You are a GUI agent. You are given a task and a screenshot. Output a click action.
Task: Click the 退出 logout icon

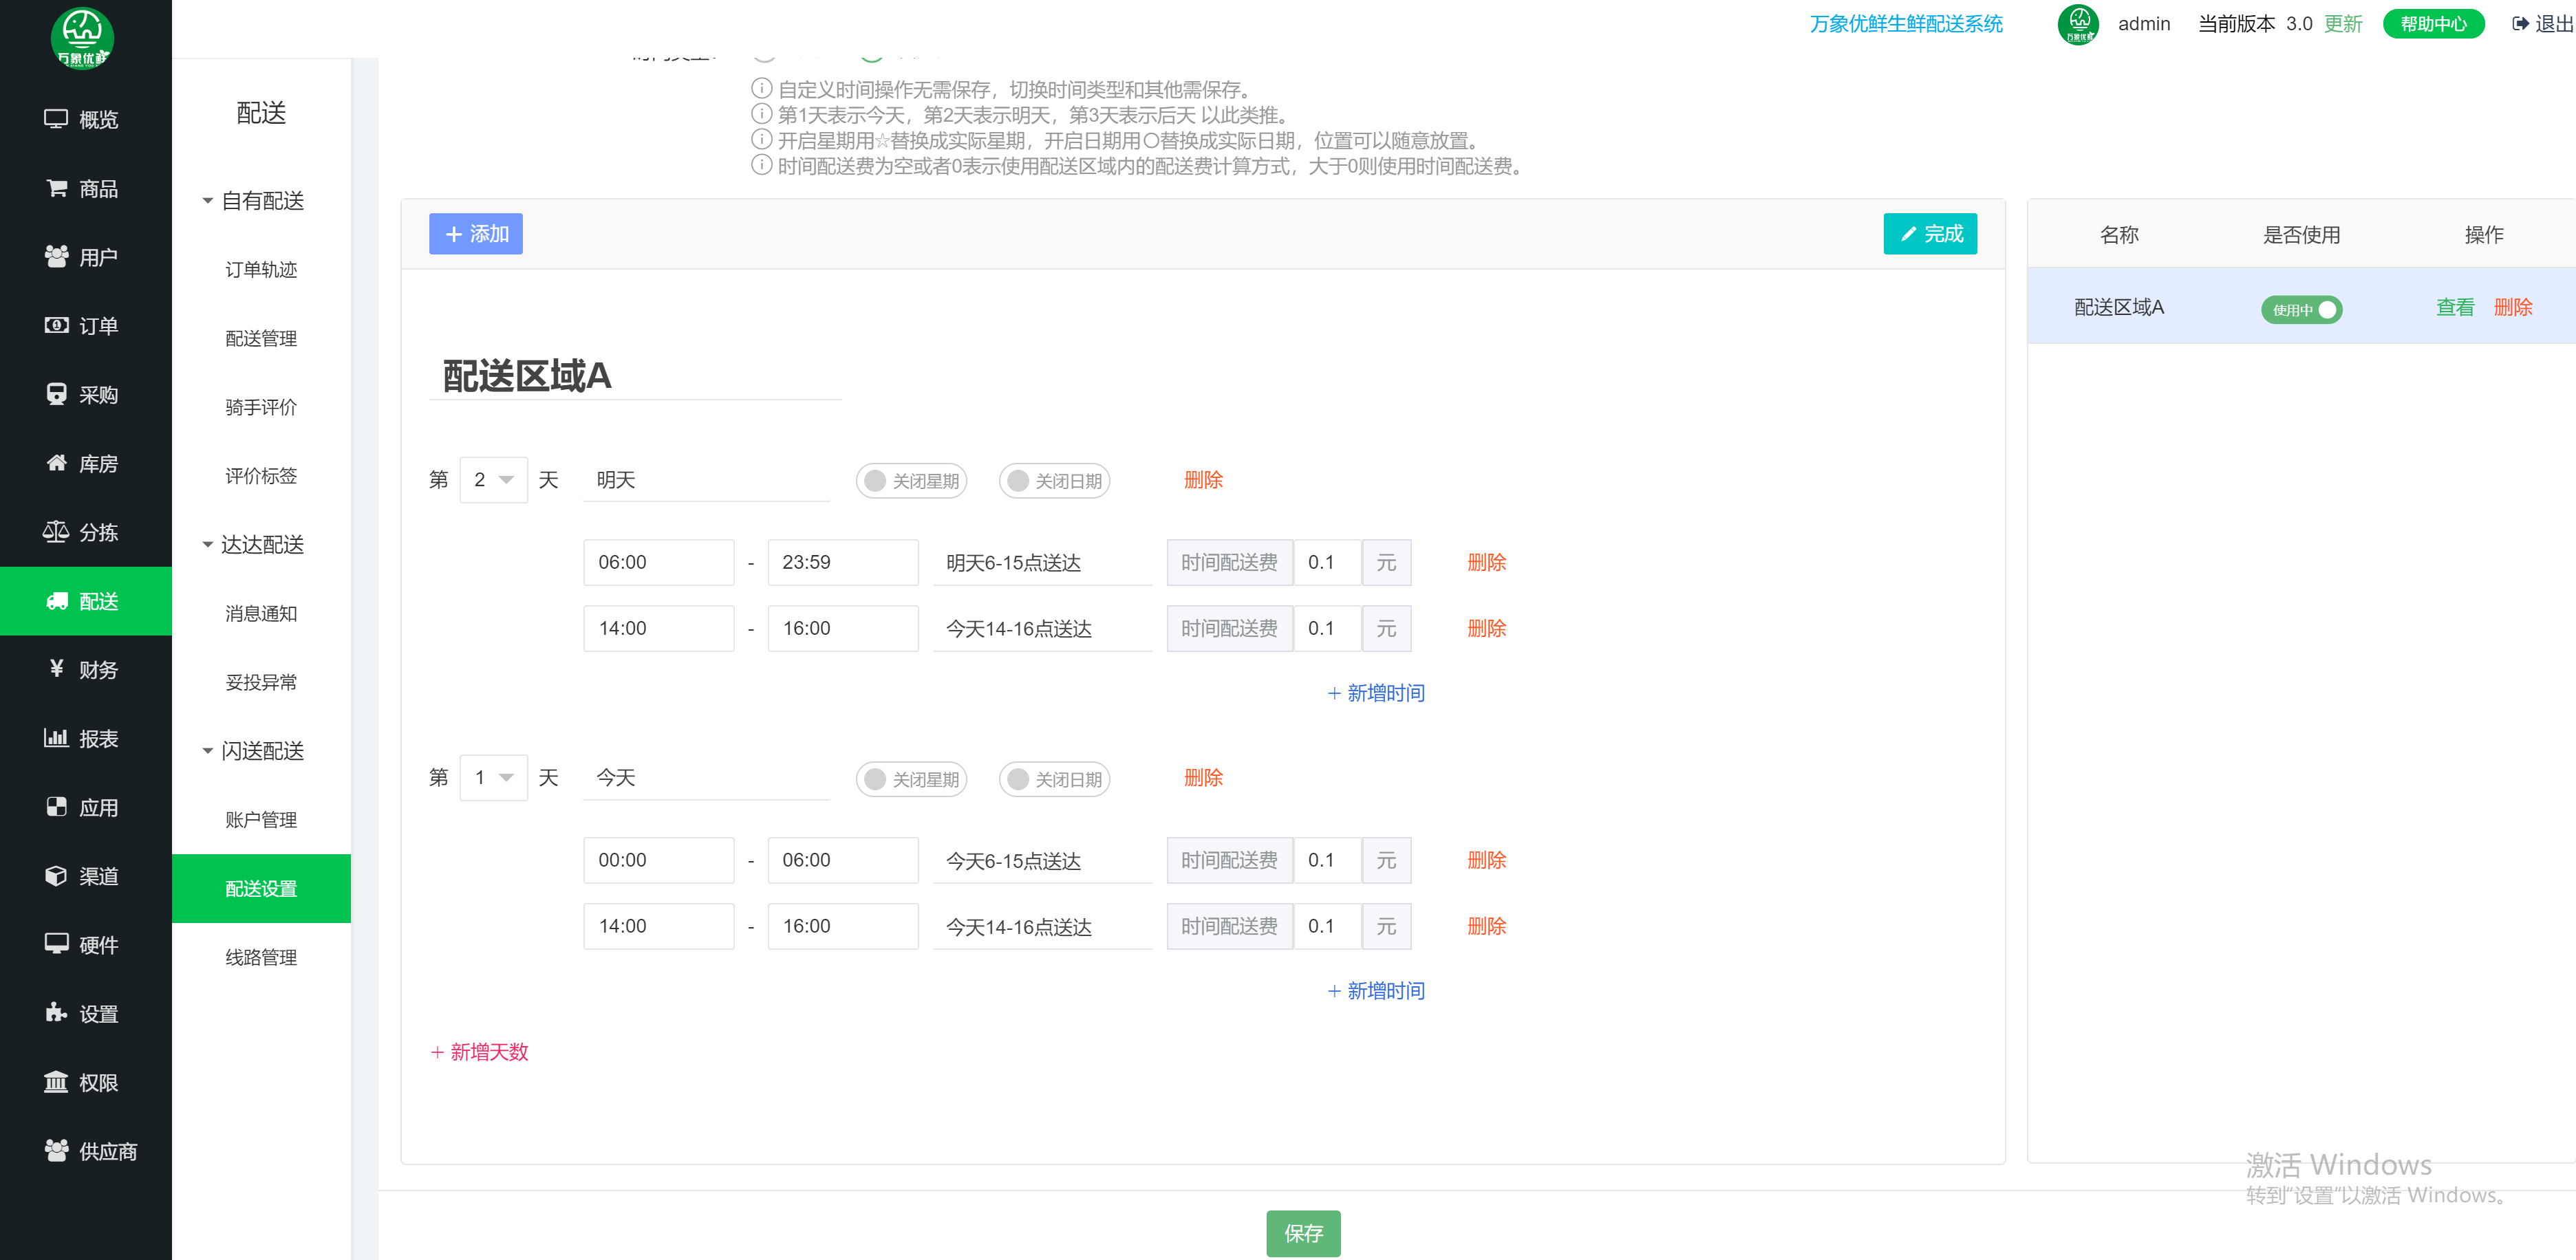pos(2520,24)
